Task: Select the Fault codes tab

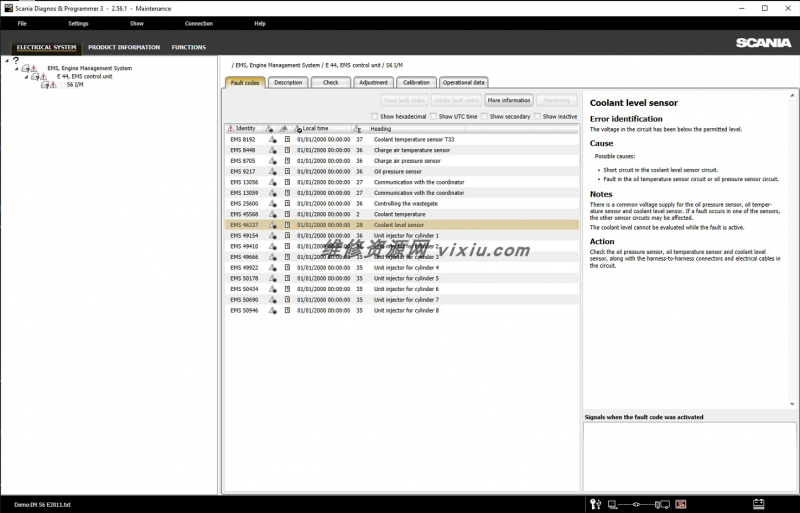Action: coord(245,83)
